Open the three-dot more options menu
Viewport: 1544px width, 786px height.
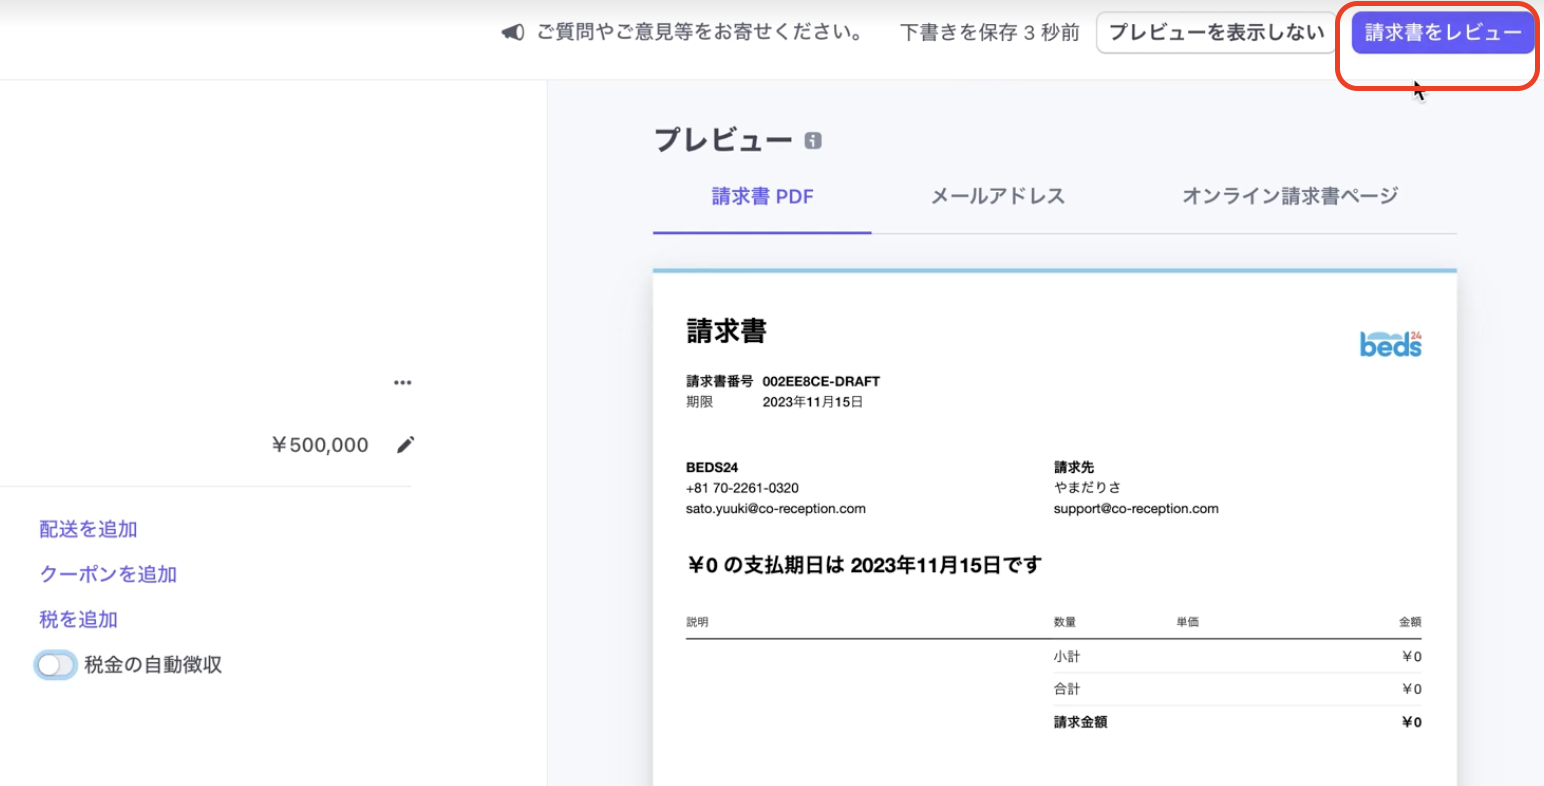pyautogui.click(x=402, y=383)
